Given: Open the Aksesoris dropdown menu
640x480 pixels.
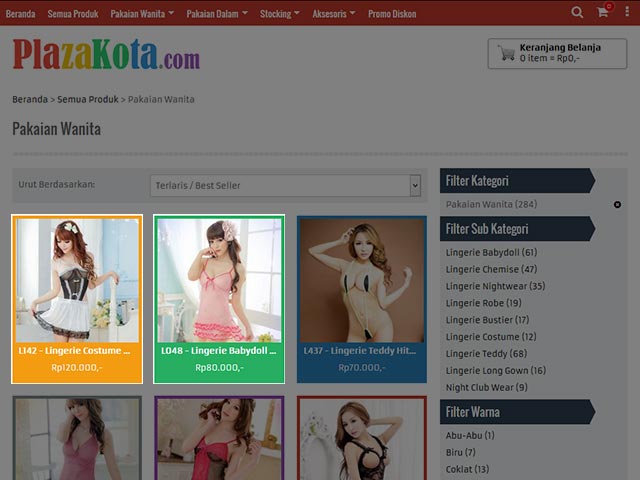Looking at the screenshot, I should click(x=333, y=13).
